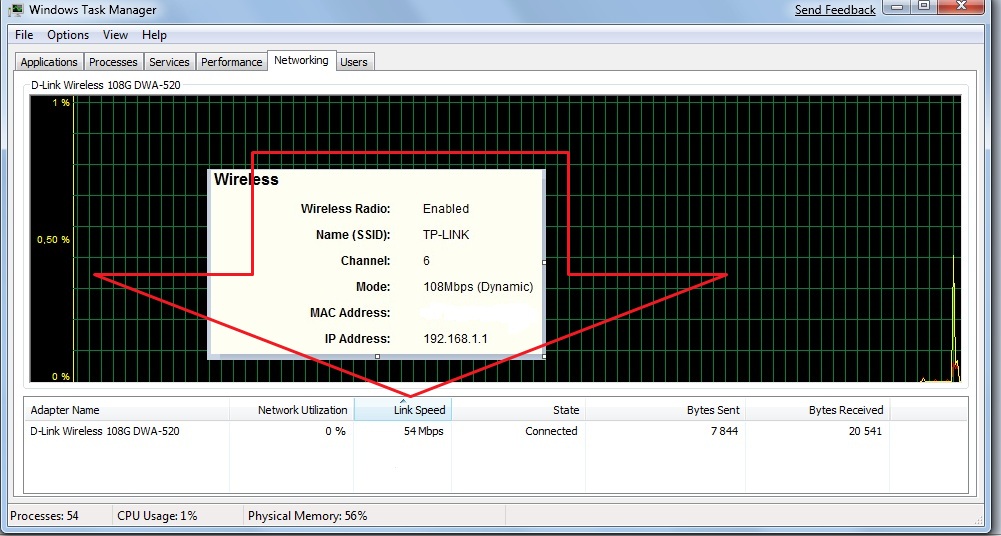Sort by Adapter Name column header
This screenshot has height=536, width=1001.
click(x=126, y=410)
